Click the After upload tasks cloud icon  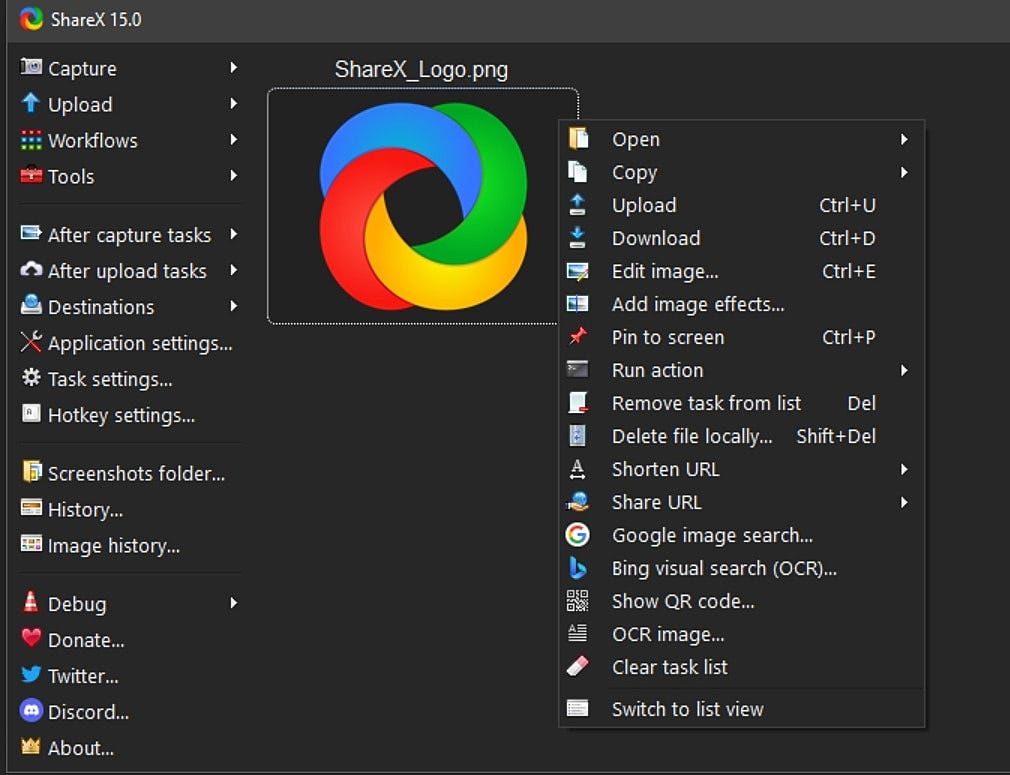point(31,269)
